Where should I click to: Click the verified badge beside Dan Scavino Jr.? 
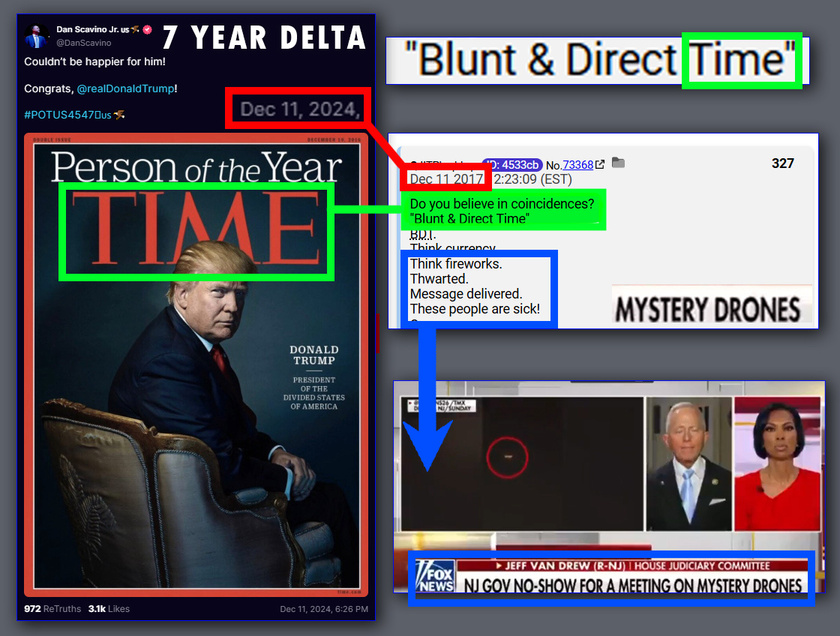(147, 29)
